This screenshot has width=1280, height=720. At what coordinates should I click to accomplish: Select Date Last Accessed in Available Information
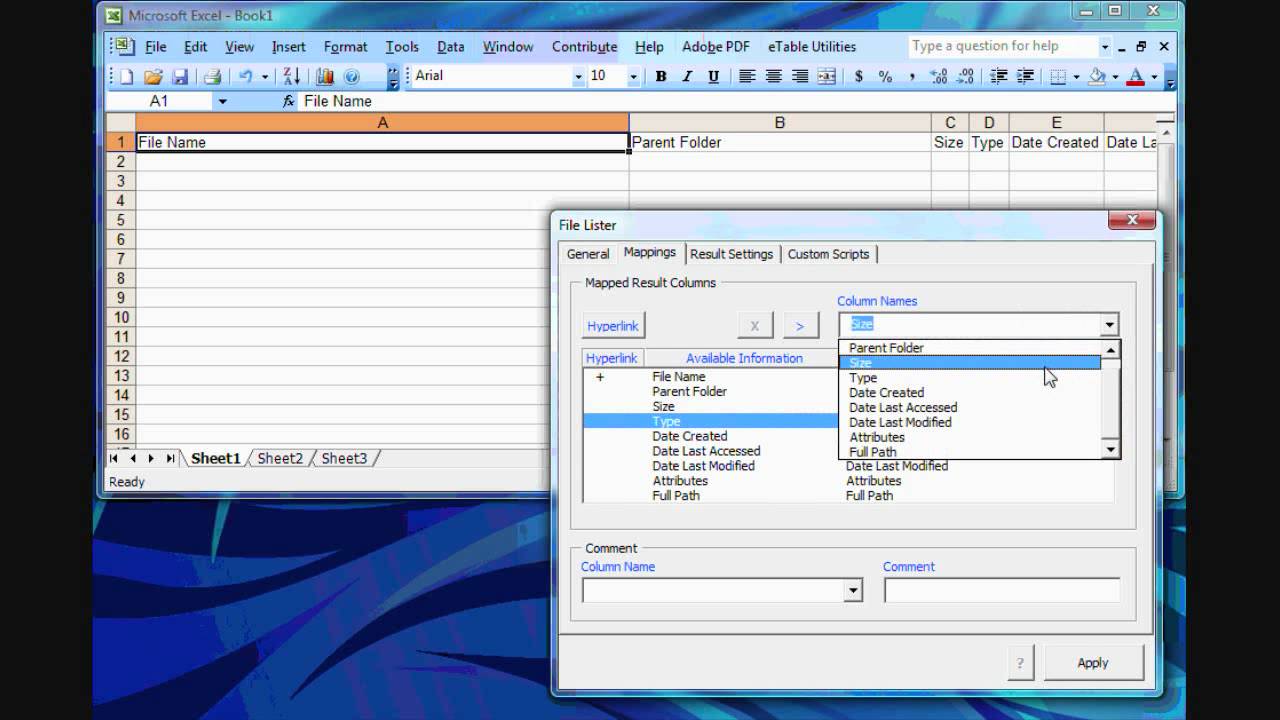click(x=706, y=451)
